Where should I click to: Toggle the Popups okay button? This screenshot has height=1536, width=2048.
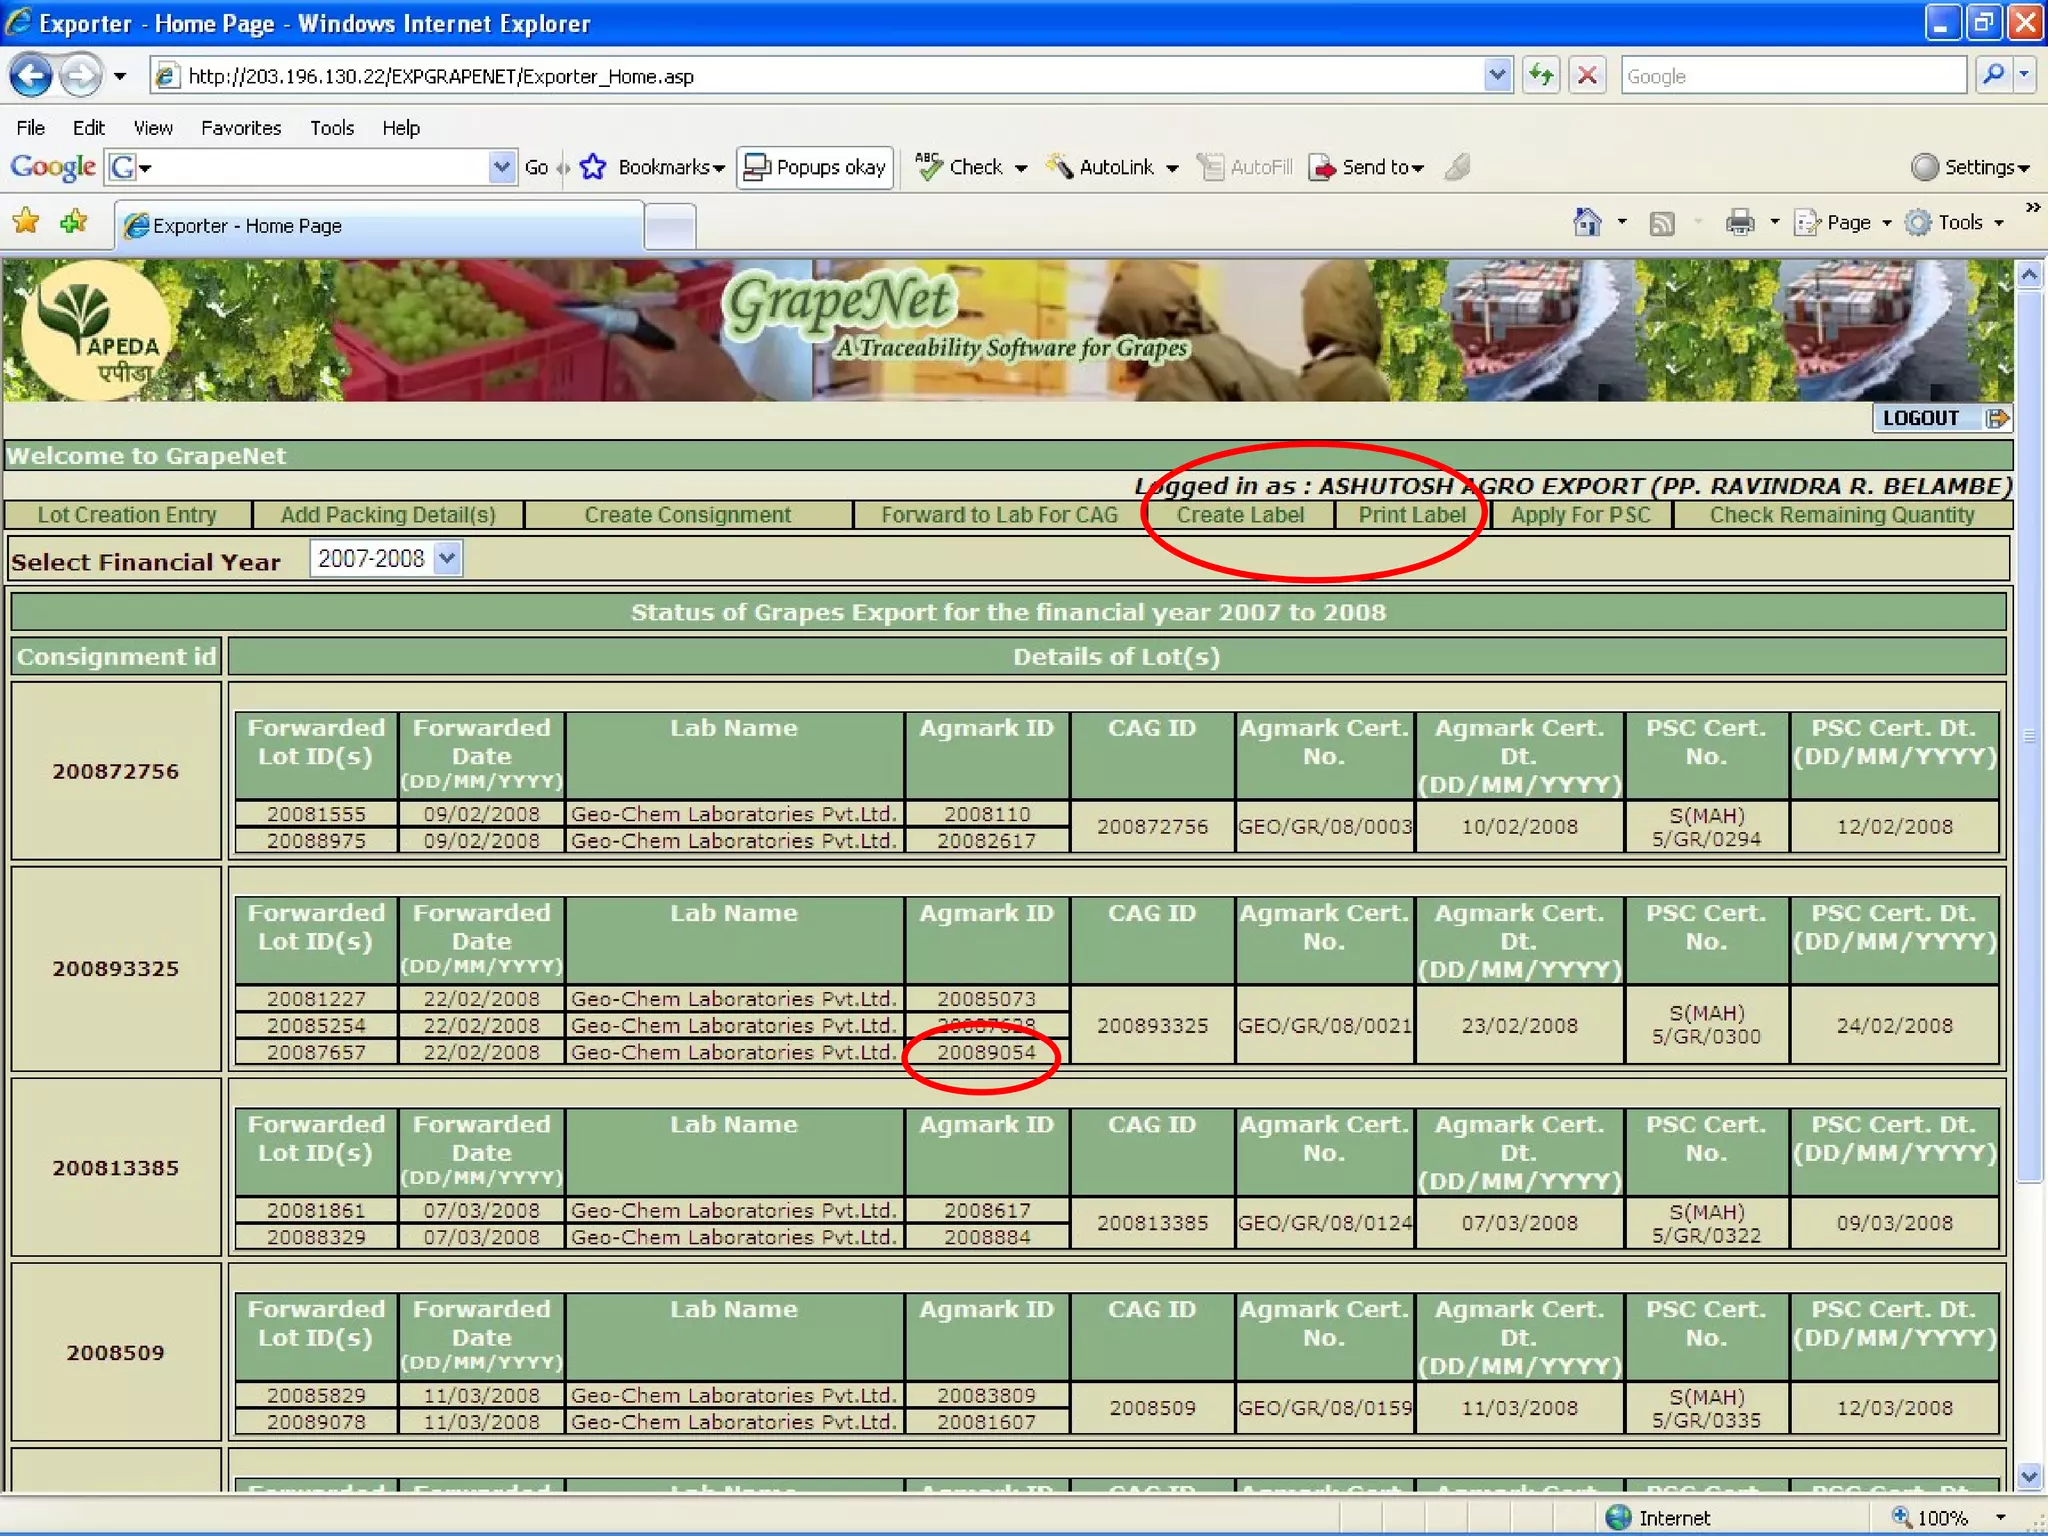point(815,167)
